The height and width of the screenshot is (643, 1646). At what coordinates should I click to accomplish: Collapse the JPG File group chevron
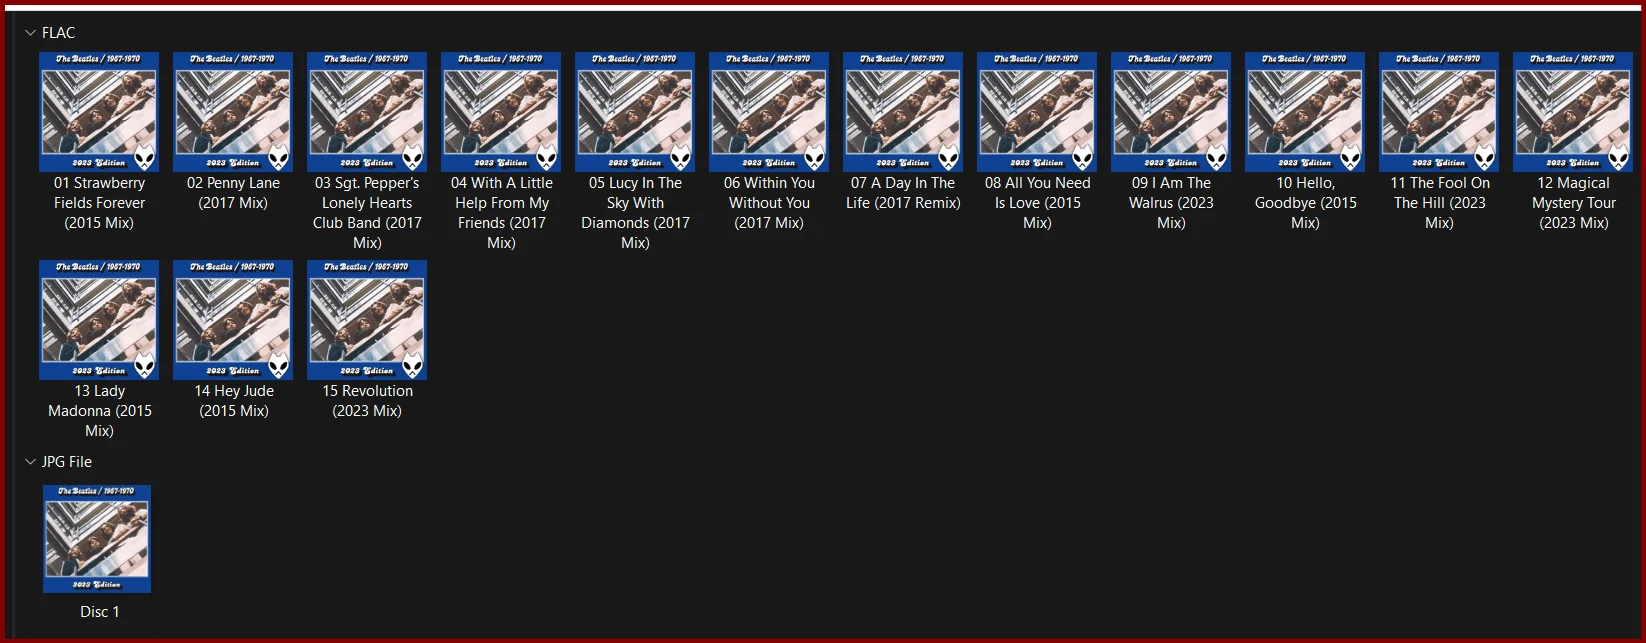(x=30, y=462)
